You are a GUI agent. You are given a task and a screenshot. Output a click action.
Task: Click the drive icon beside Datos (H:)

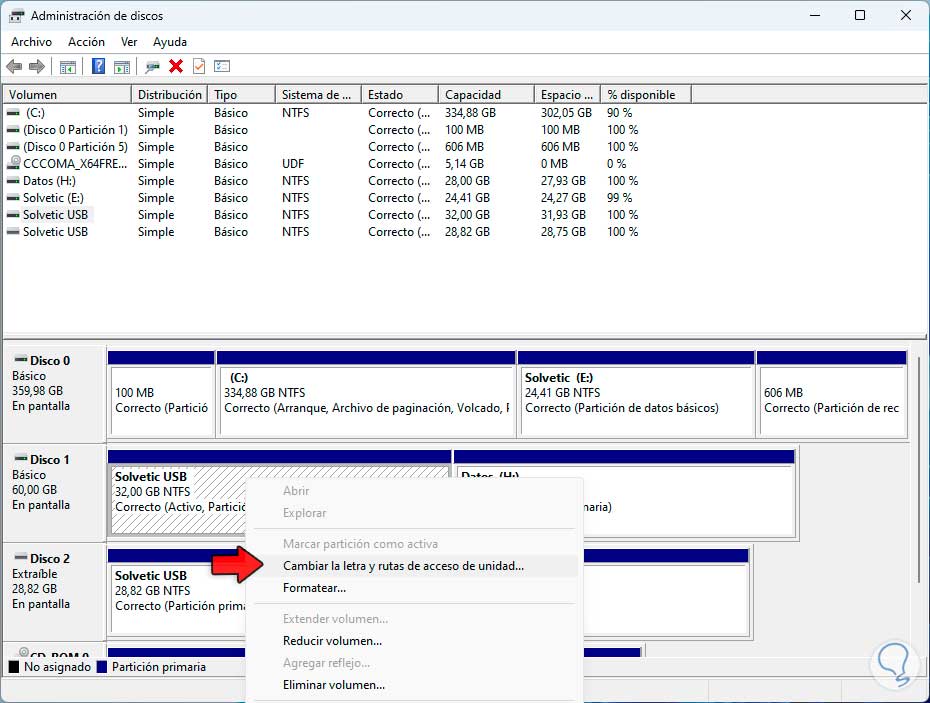coord(13,181)
